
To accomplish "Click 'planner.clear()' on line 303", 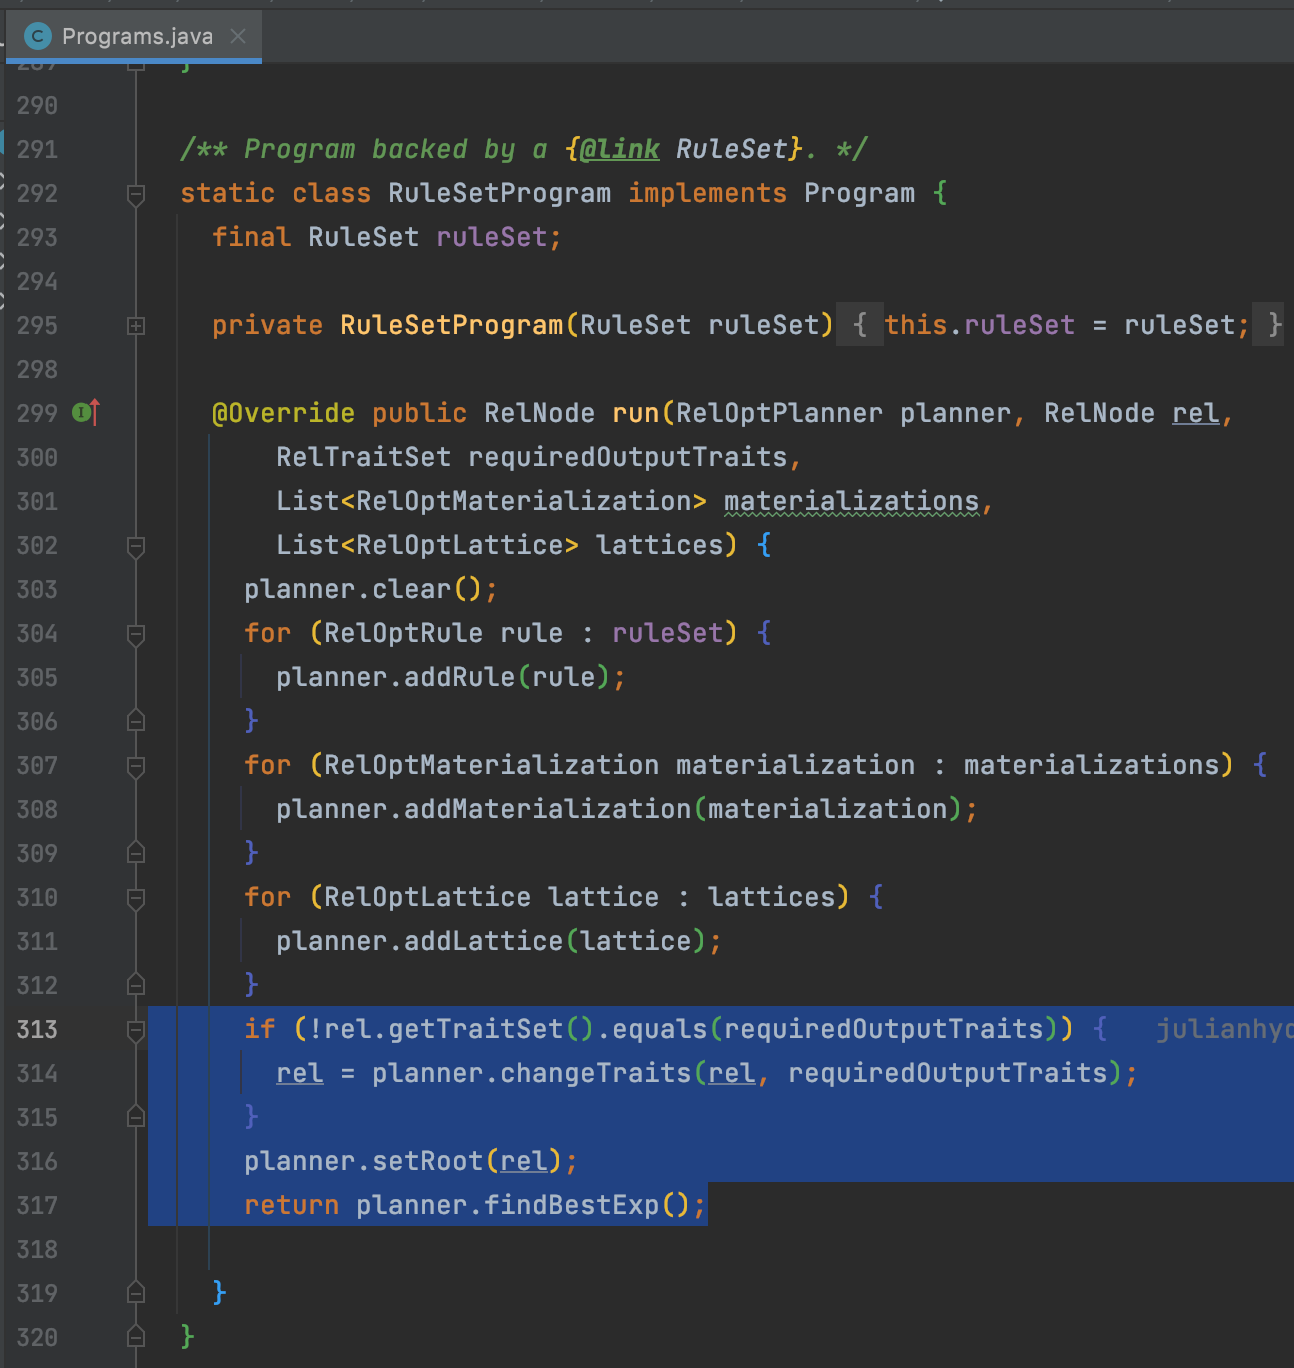I will pyautogui.click(x=364, y=589).
